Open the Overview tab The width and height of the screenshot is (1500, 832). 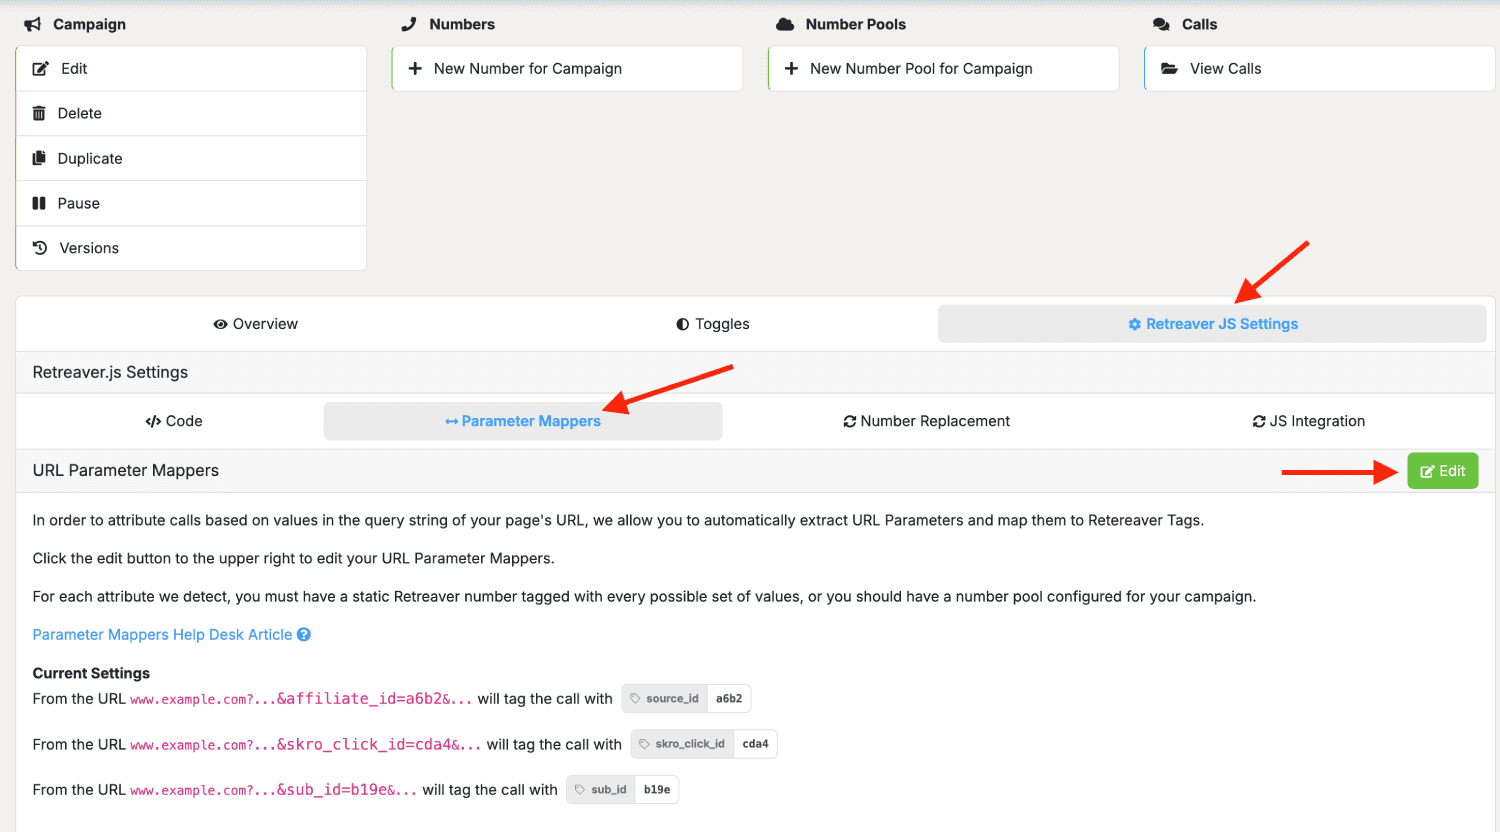(x=255, y=324)
